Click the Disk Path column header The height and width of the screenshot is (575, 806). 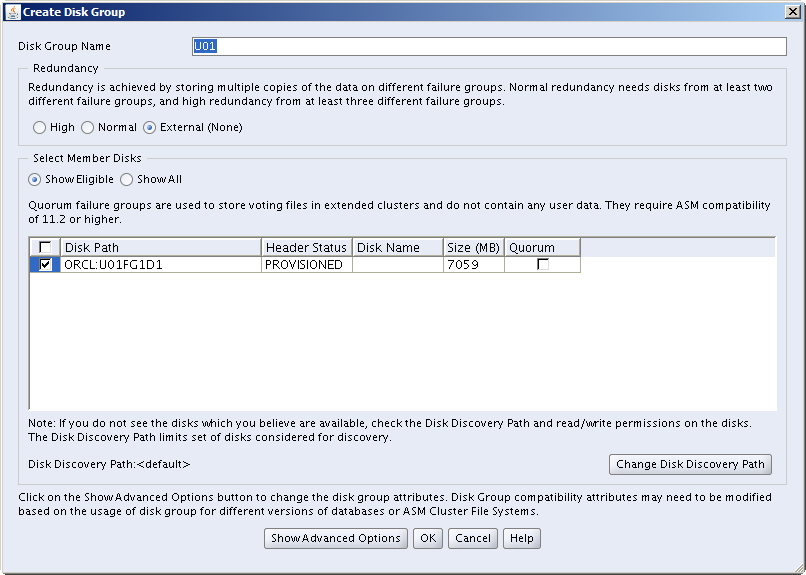click(x=160, y=248)
